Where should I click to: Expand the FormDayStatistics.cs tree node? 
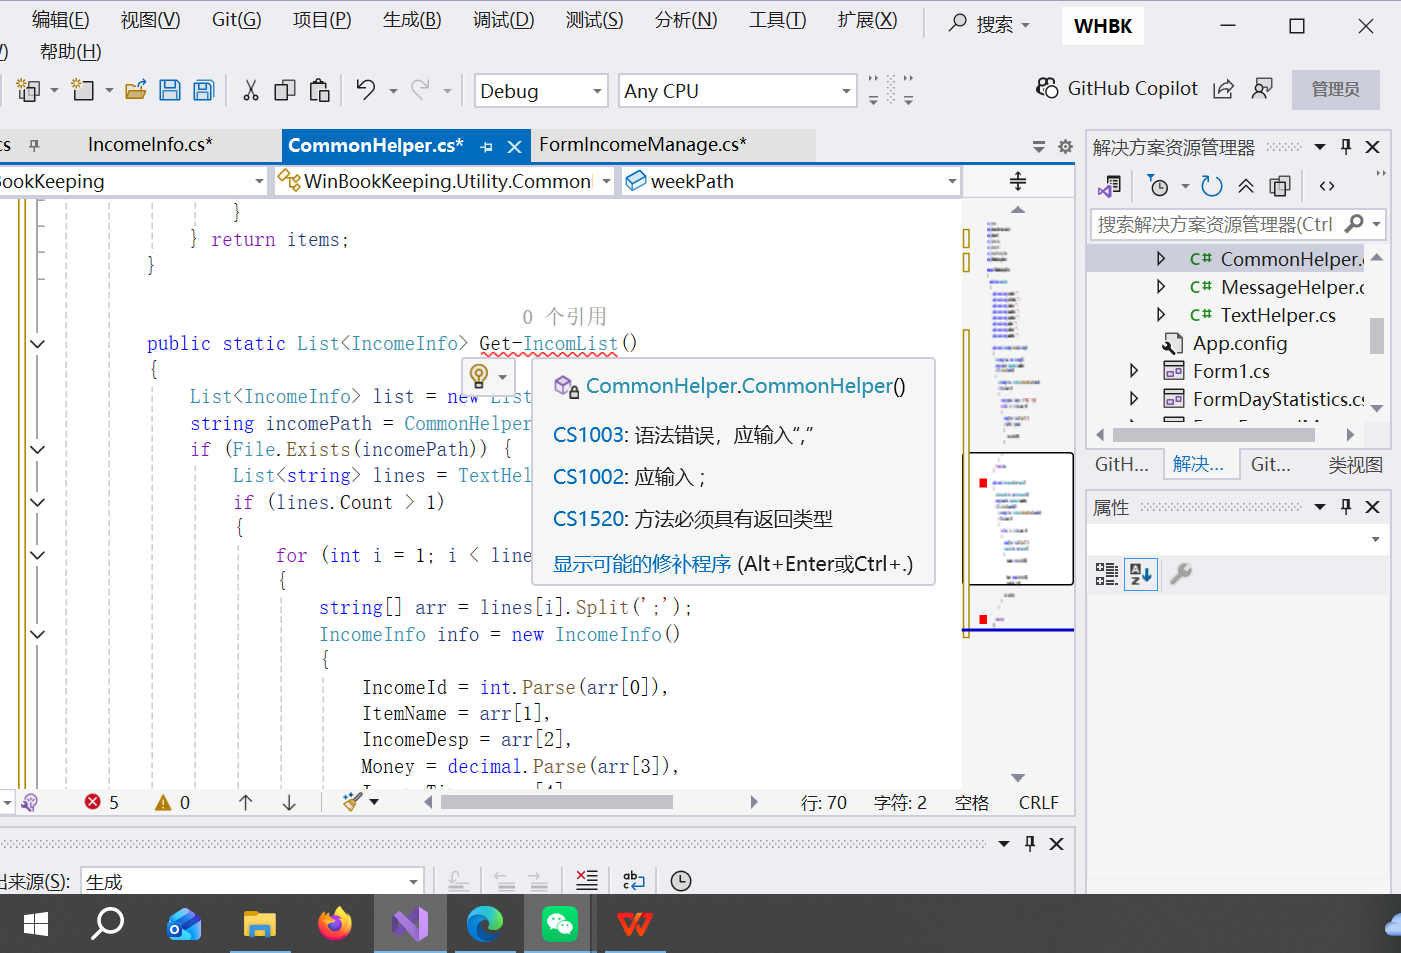pyautogui.click(x=1133, y=399)
